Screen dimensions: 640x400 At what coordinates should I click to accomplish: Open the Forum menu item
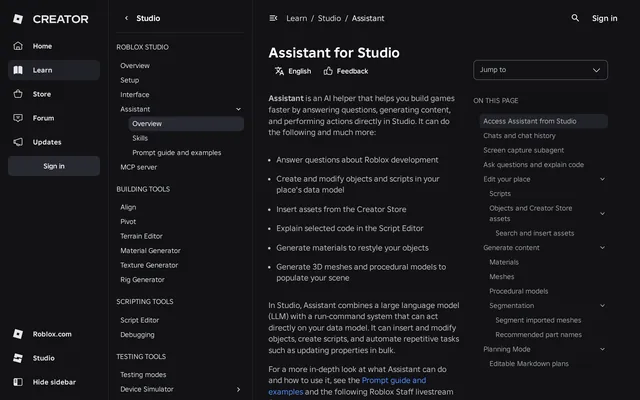[x=54, y=118]
